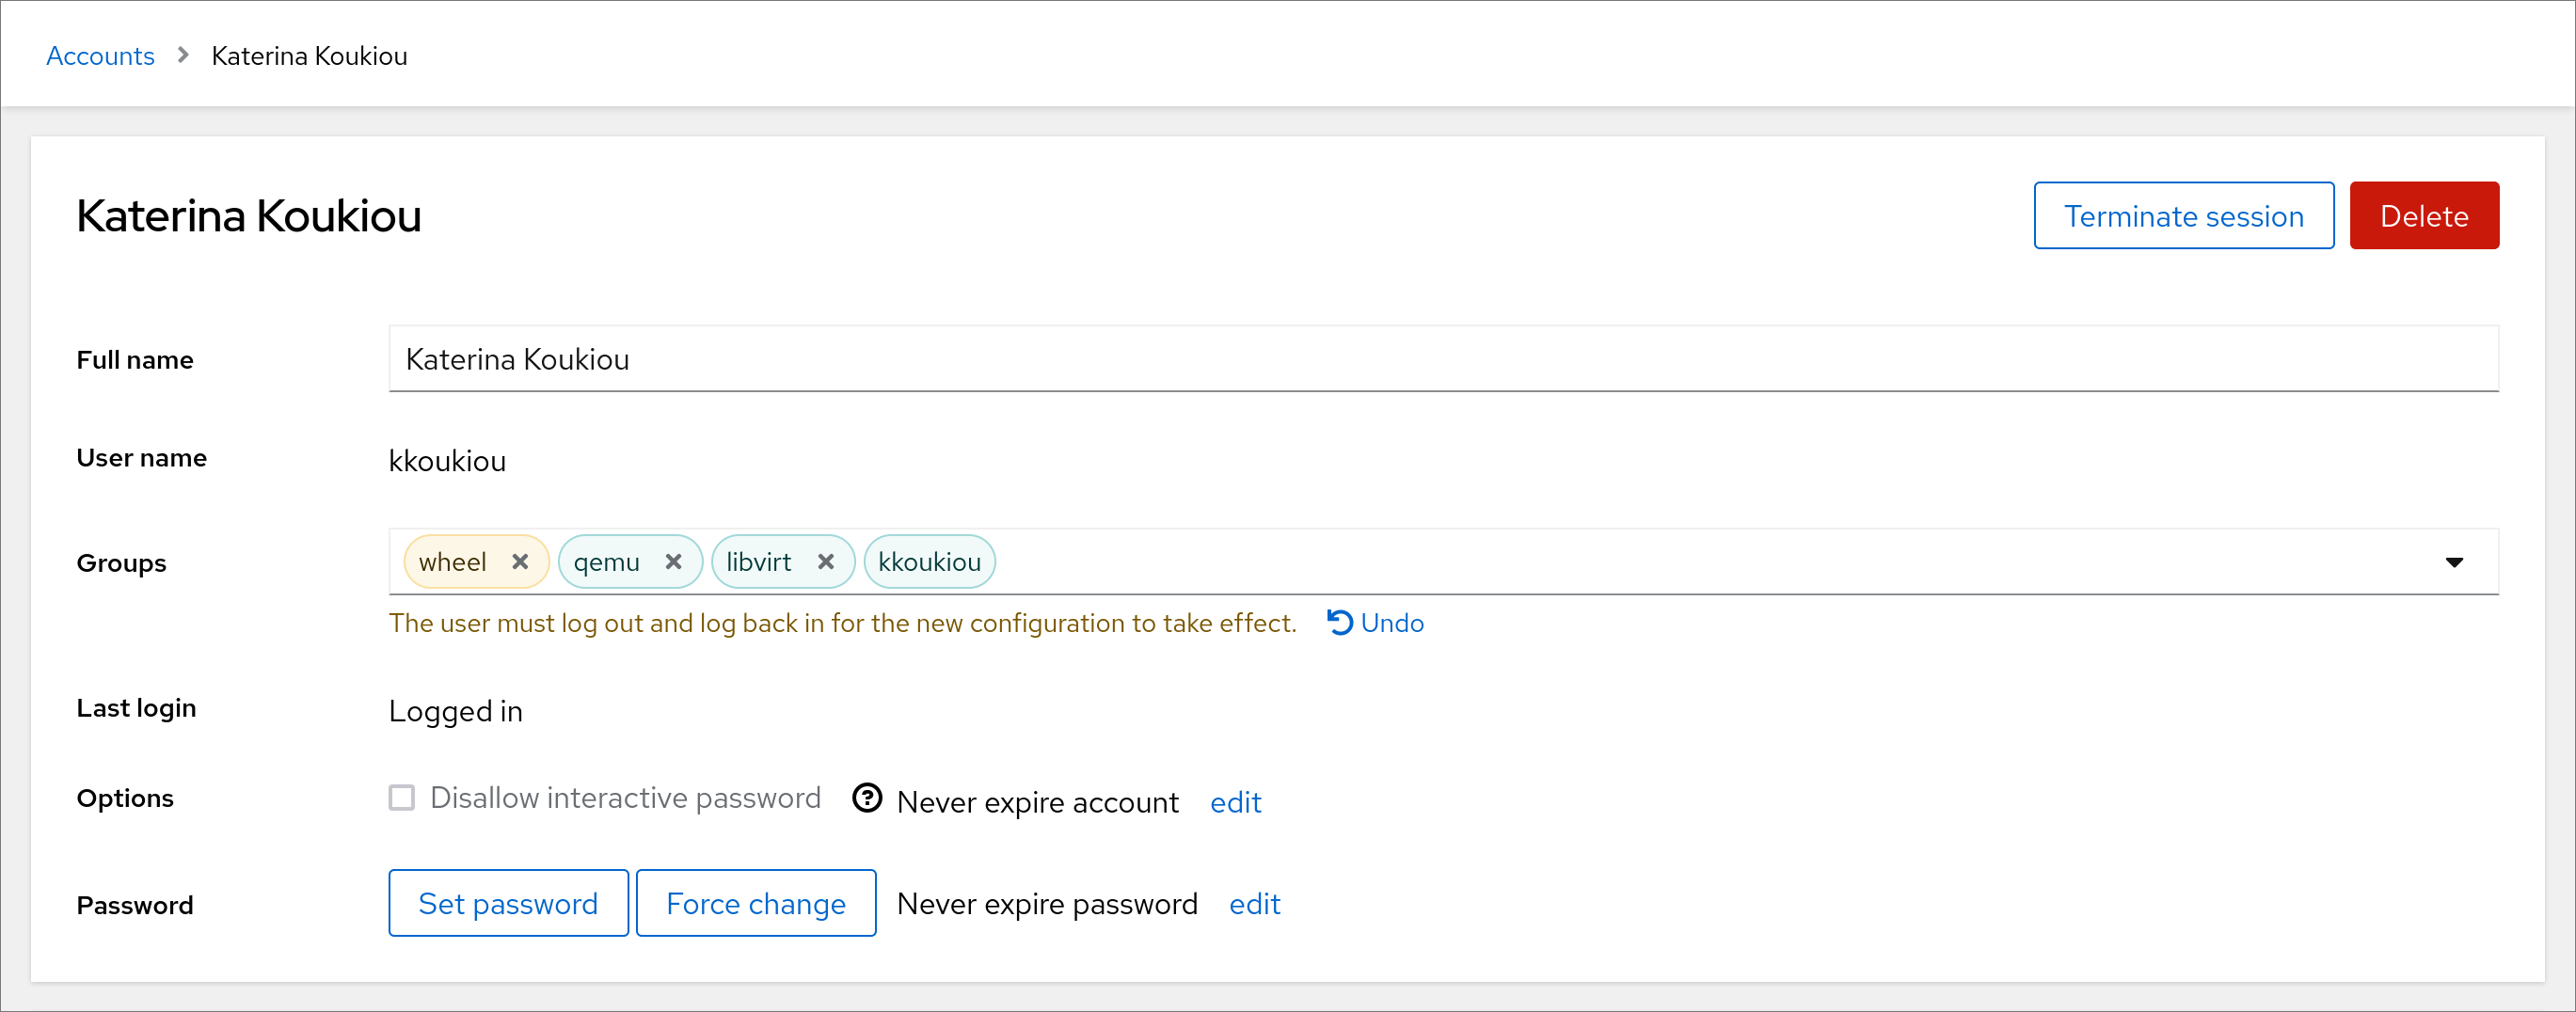This screenshot has width=2576, height=1012.
Task: Click the help icon next to Never expire account
Action: 866,798
